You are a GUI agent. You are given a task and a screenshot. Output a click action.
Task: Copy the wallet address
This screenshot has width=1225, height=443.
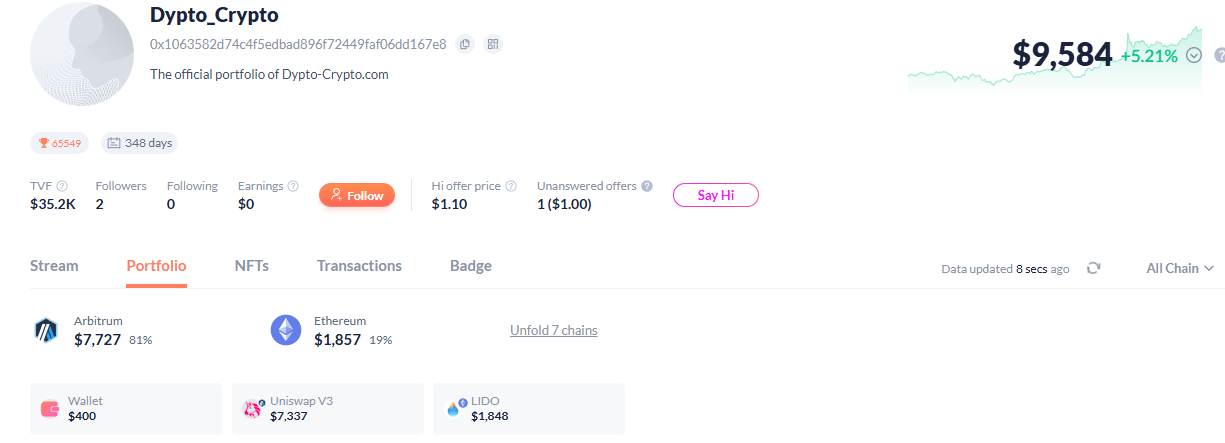(x=465, y=44)
